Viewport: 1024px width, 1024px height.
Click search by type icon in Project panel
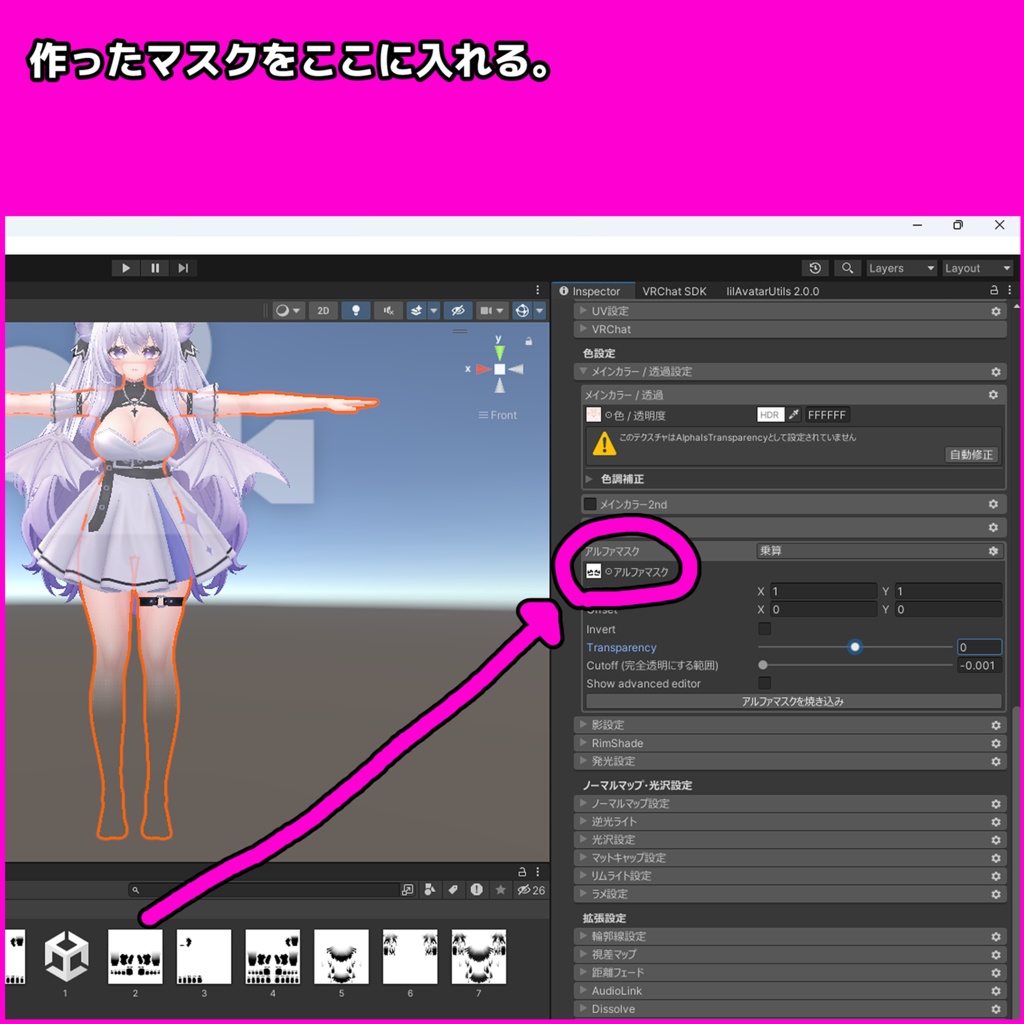tap(430, 889)
